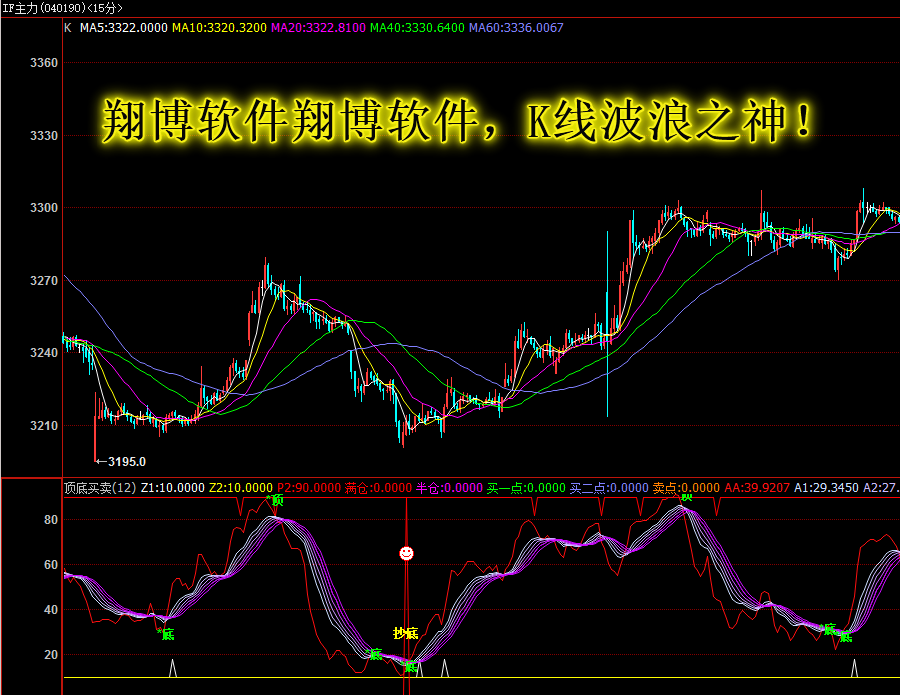Click the magenta 半仓:0.0000 value
Image resolution: width=900 pixels, height=695 pixels.
pos(449,488)
